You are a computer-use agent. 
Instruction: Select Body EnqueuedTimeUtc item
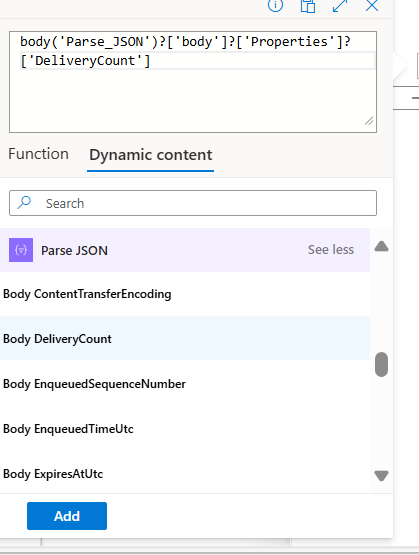[185, 429]
